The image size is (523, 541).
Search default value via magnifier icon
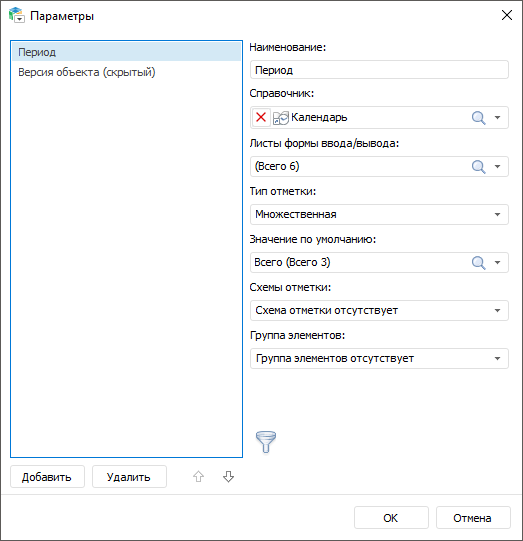pyautogui.click(x=478, y=263)
